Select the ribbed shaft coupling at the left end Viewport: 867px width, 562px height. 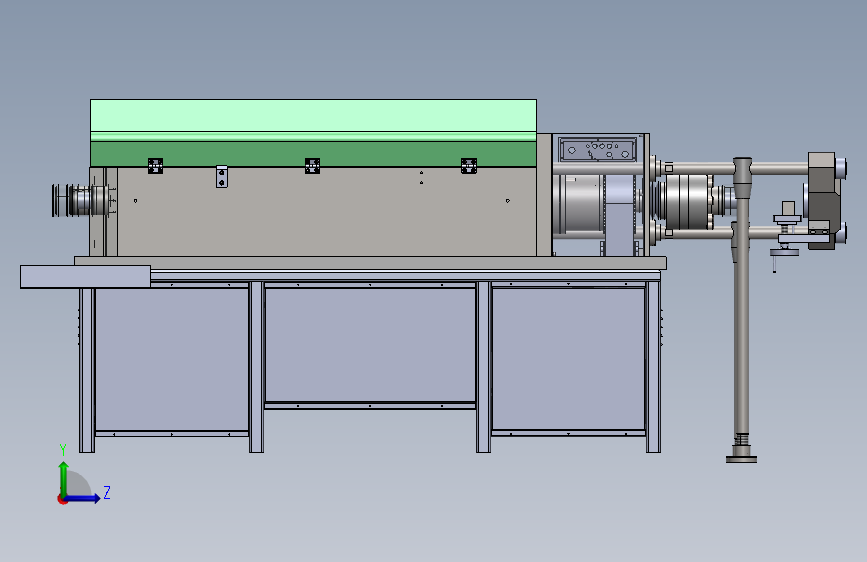tap(79, 200)
